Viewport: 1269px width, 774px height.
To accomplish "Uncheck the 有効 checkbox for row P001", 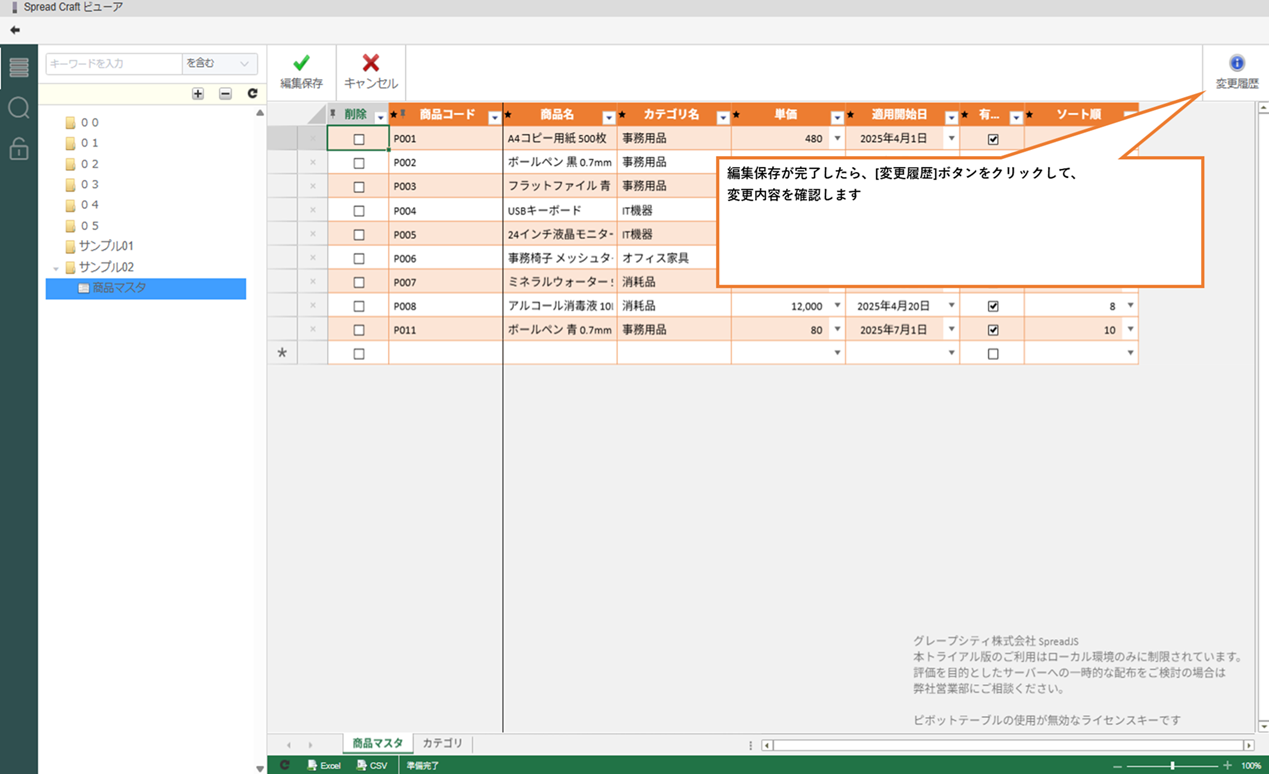I will point(993,139).
